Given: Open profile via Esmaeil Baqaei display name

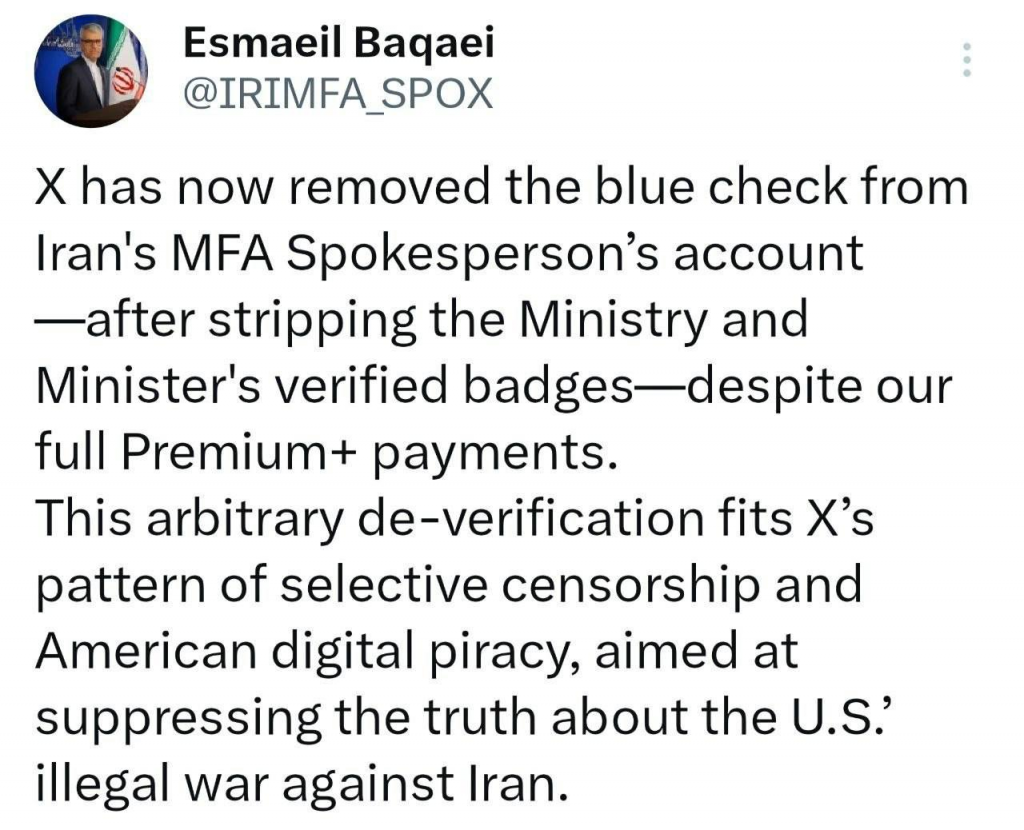Looking at the screenshot, I should [x=339, y=44].
